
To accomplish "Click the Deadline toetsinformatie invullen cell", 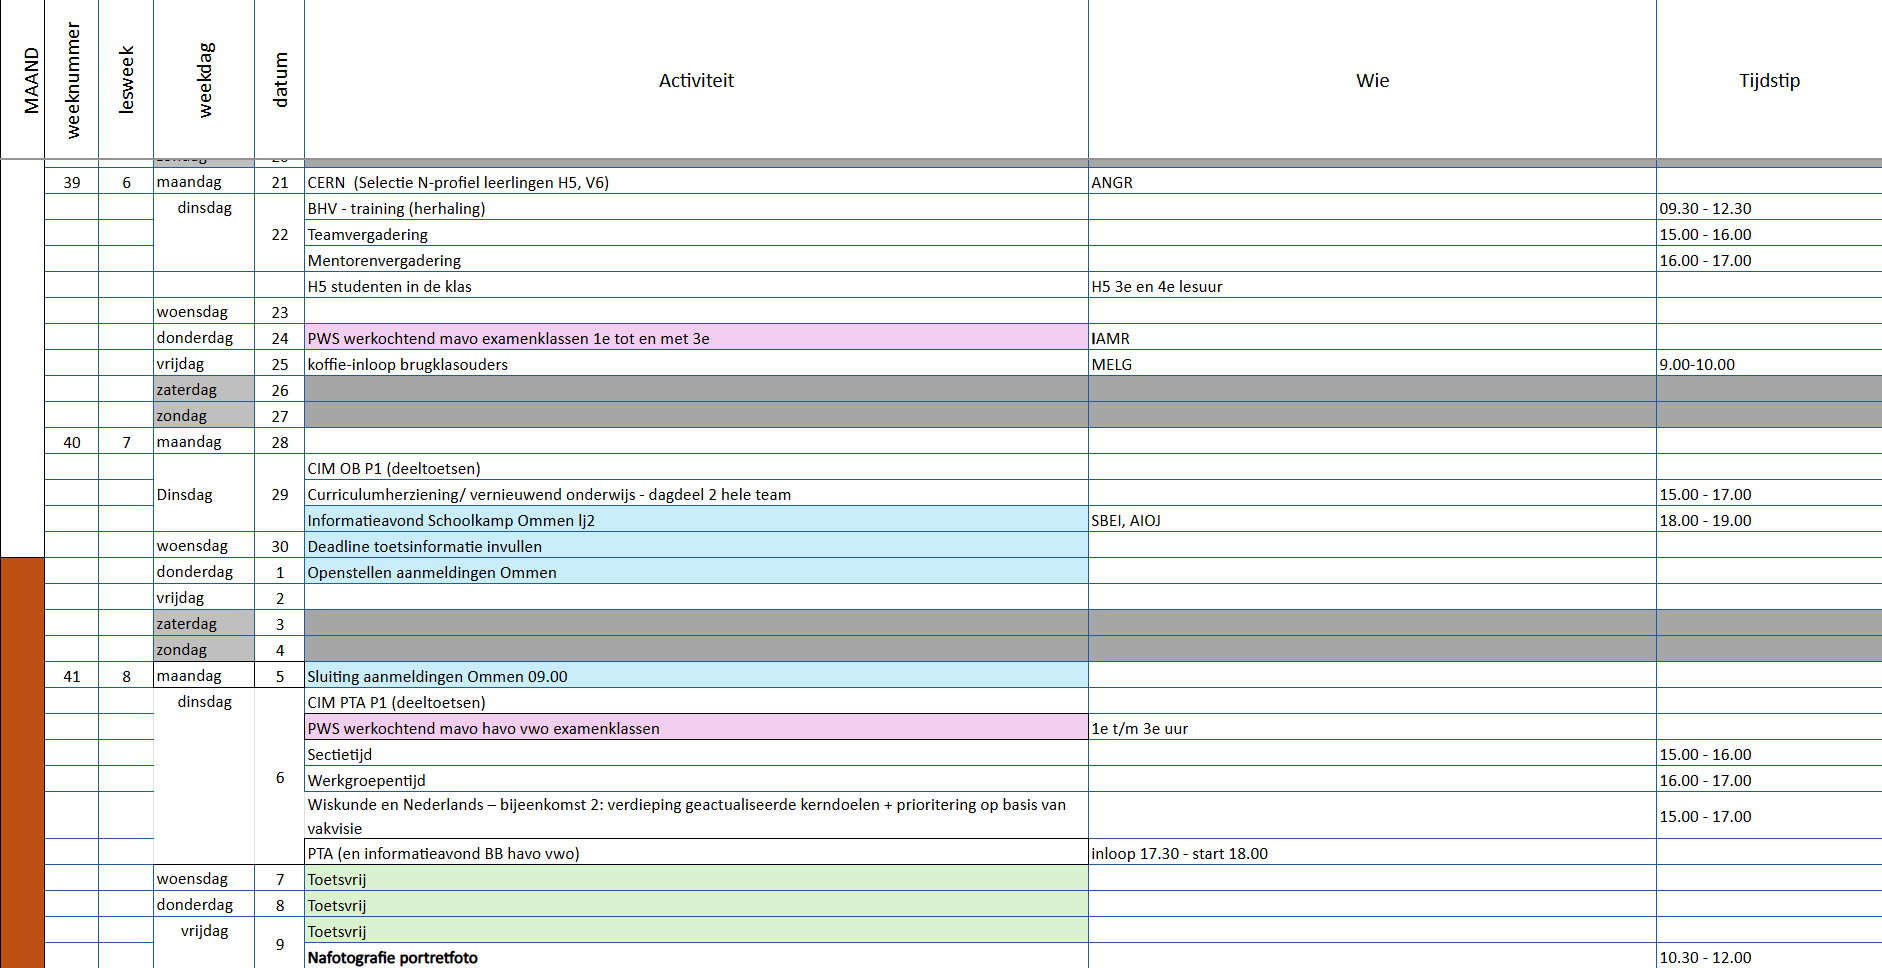I will (x=696, y=545).
